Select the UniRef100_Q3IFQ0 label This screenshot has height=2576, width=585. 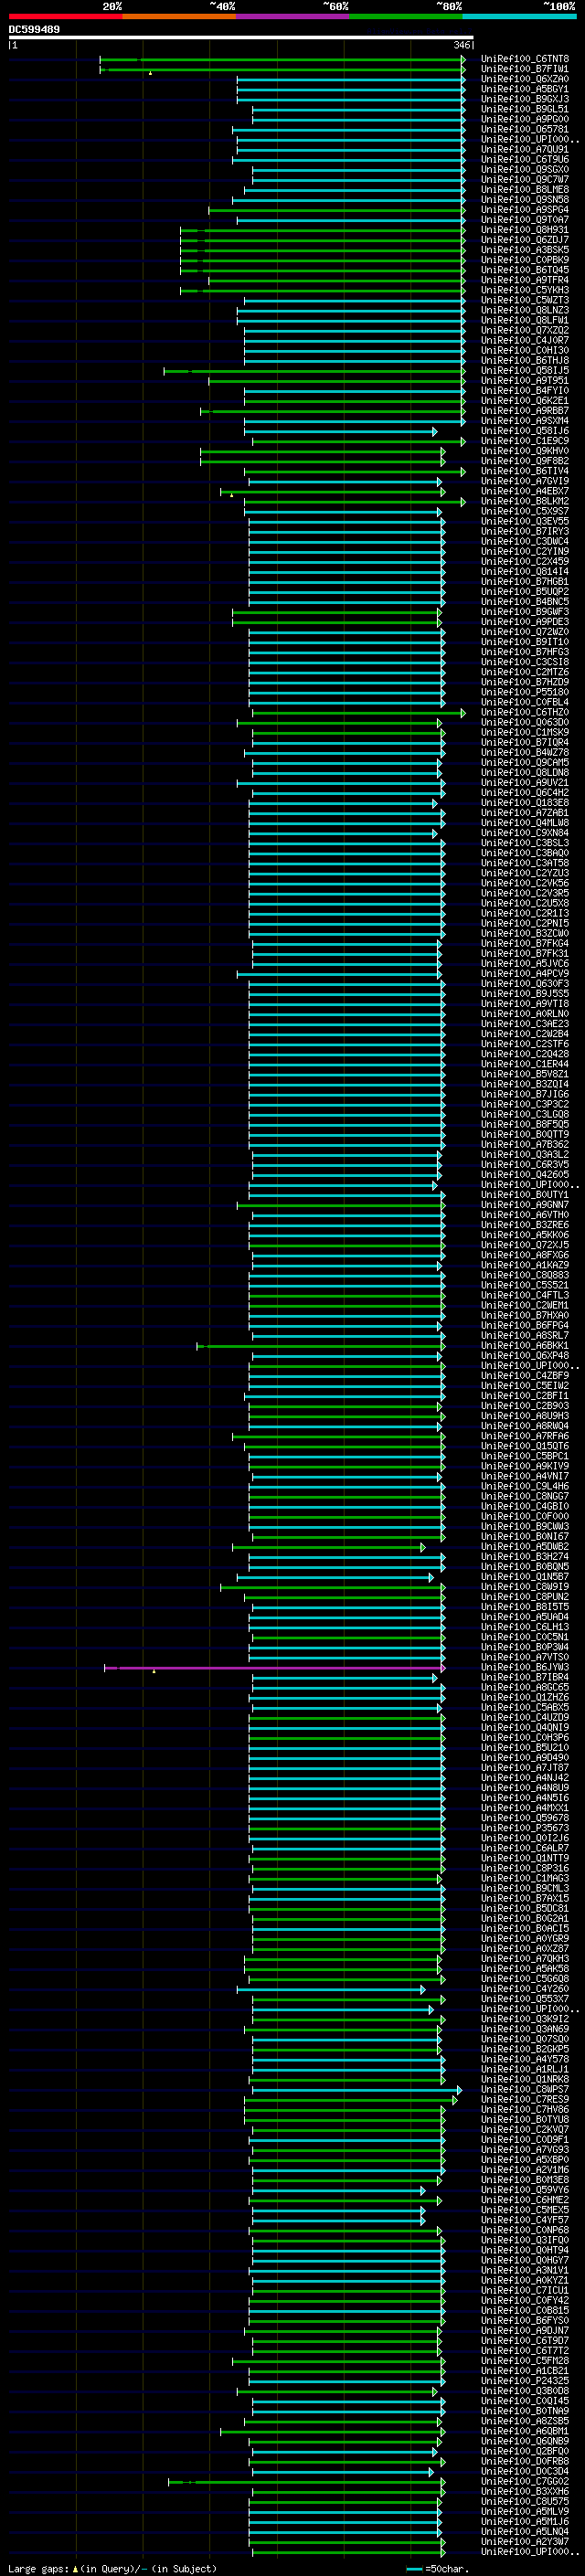525,2241
